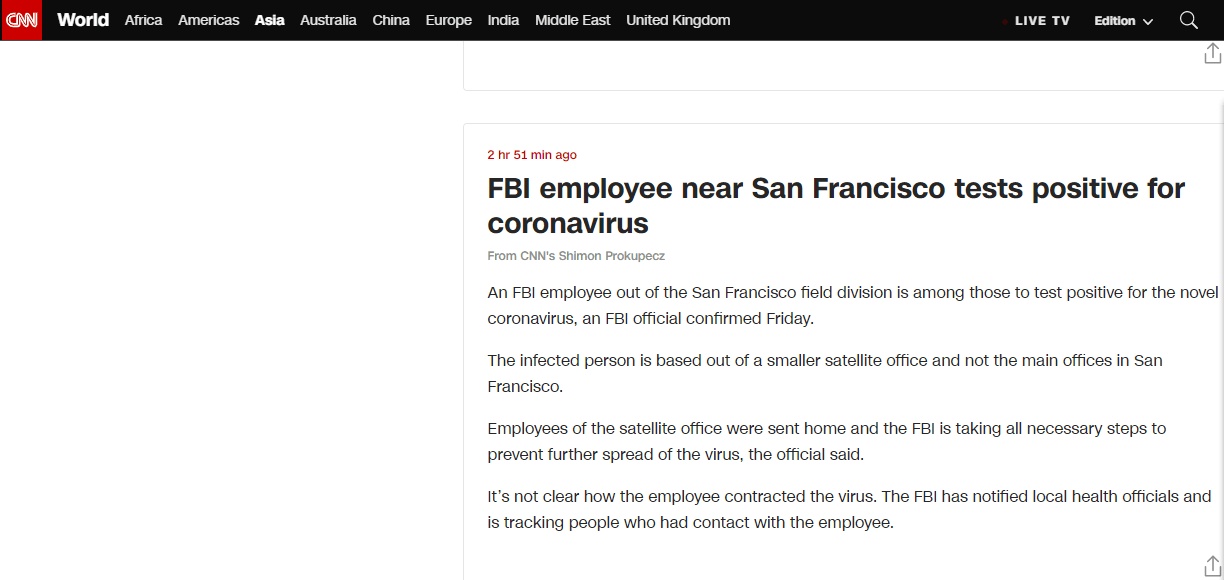Open the Middle East section

[572, 20]
